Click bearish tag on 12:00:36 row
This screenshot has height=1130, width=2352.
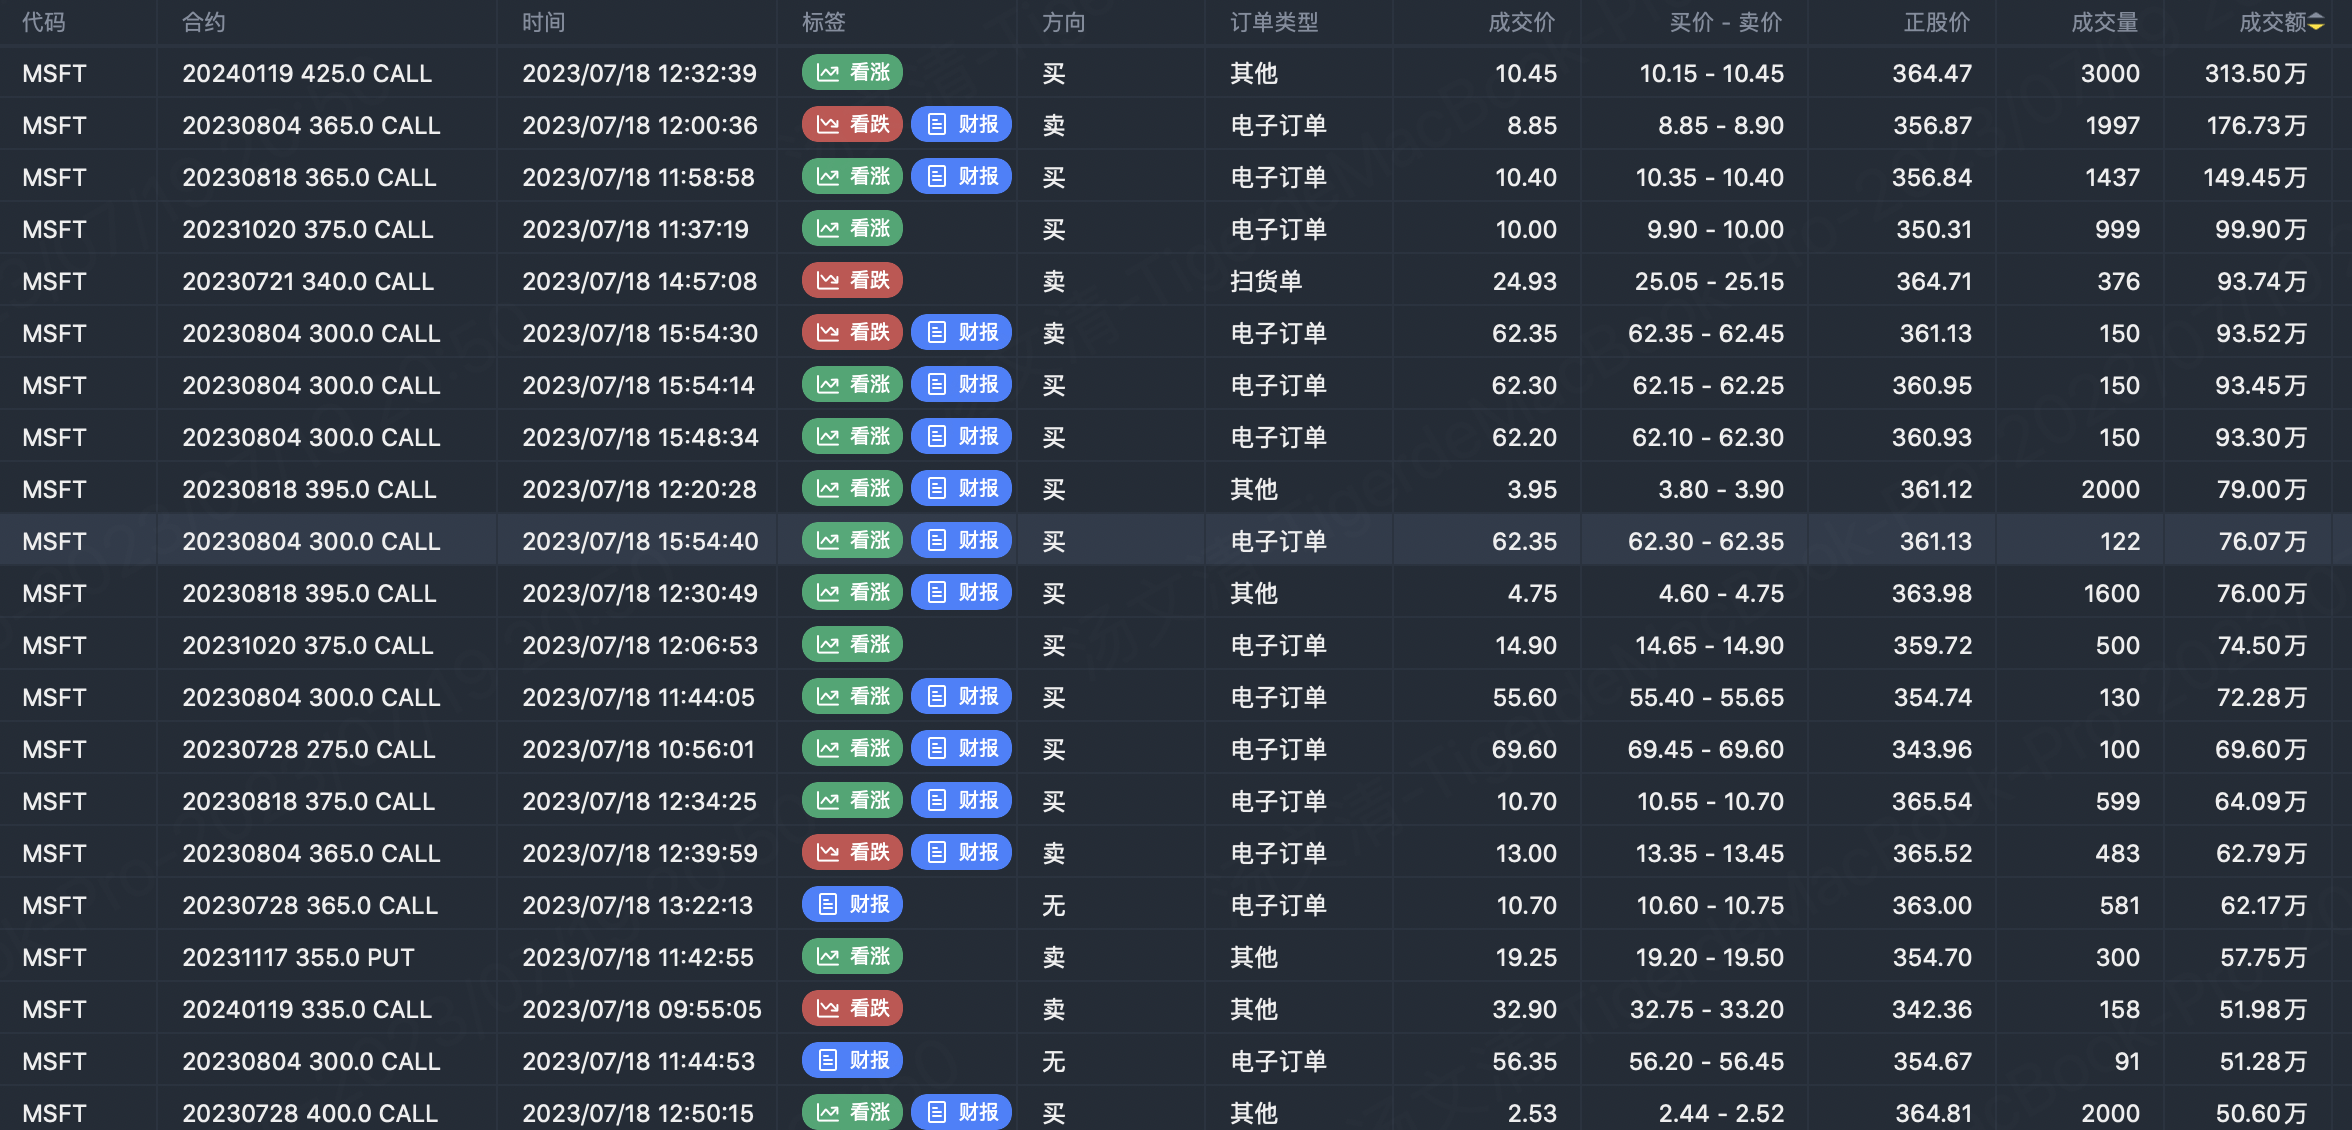(x=852, y=125)
